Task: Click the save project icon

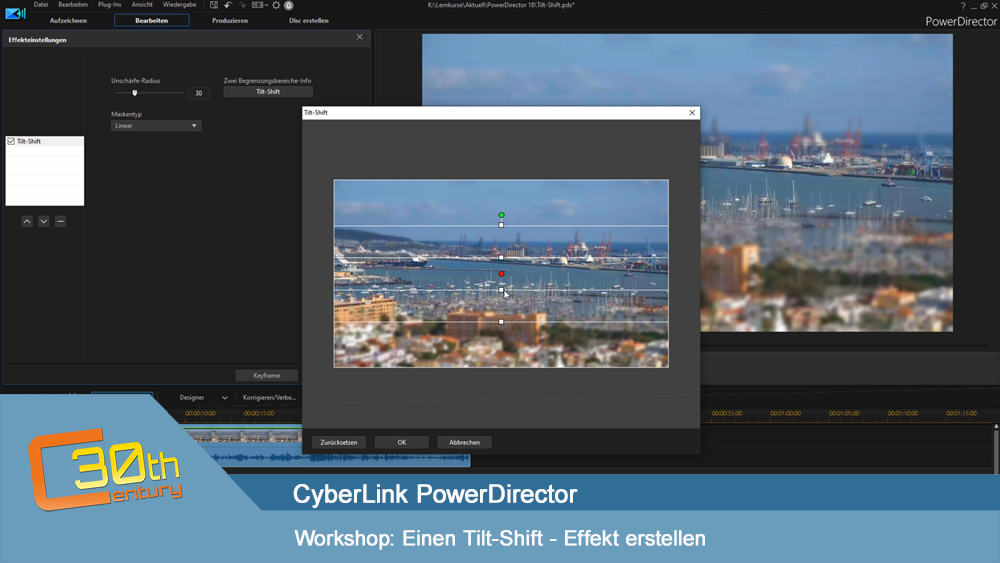Action: (214, 5)
